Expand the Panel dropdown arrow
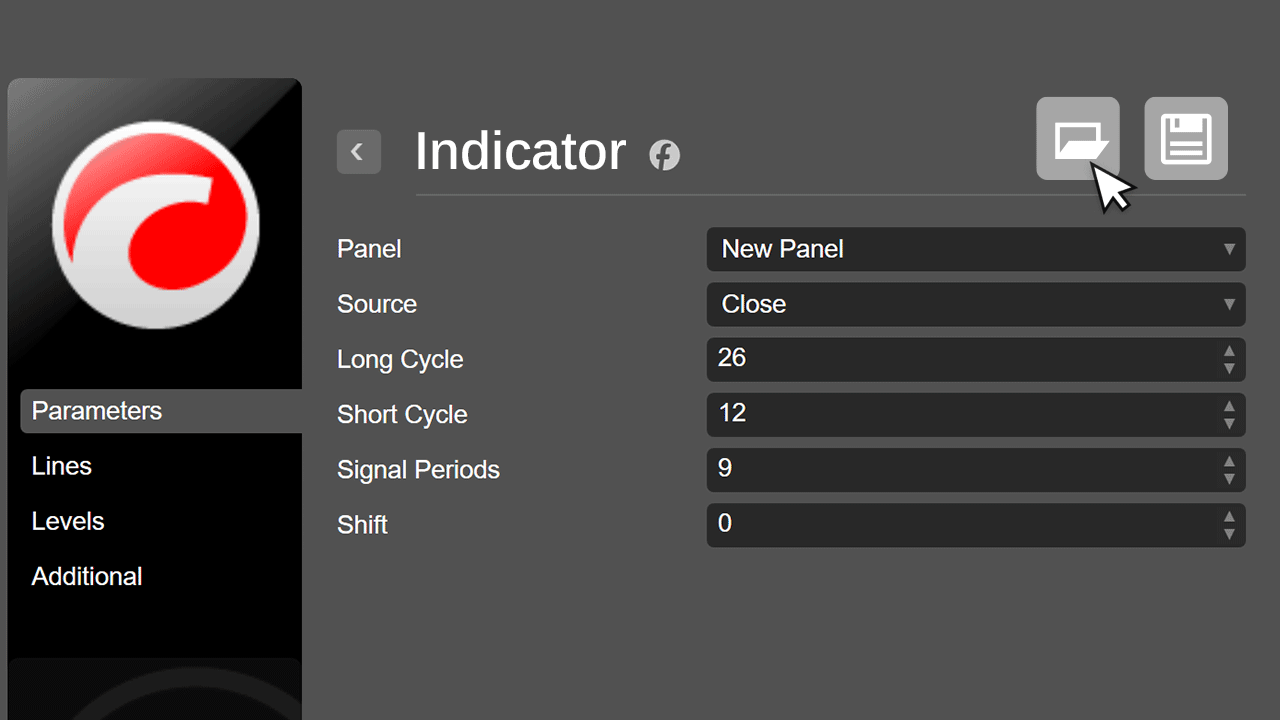The image size is (1280, 720). pos(1229,249)
